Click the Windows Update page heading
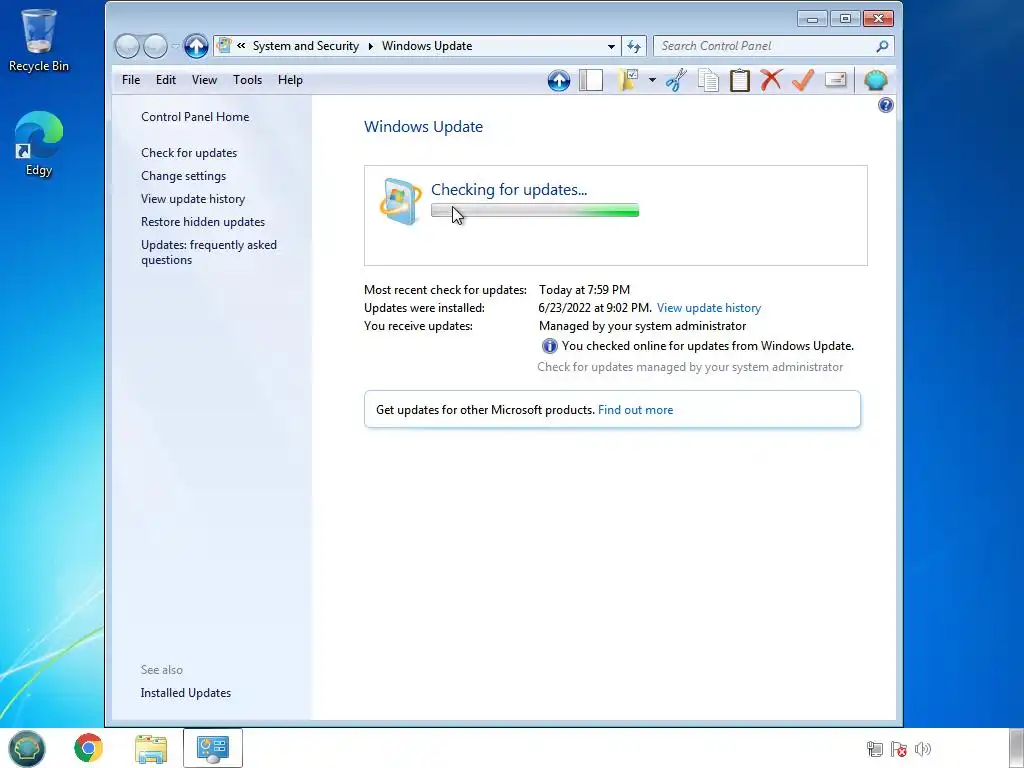 [423, 127]
